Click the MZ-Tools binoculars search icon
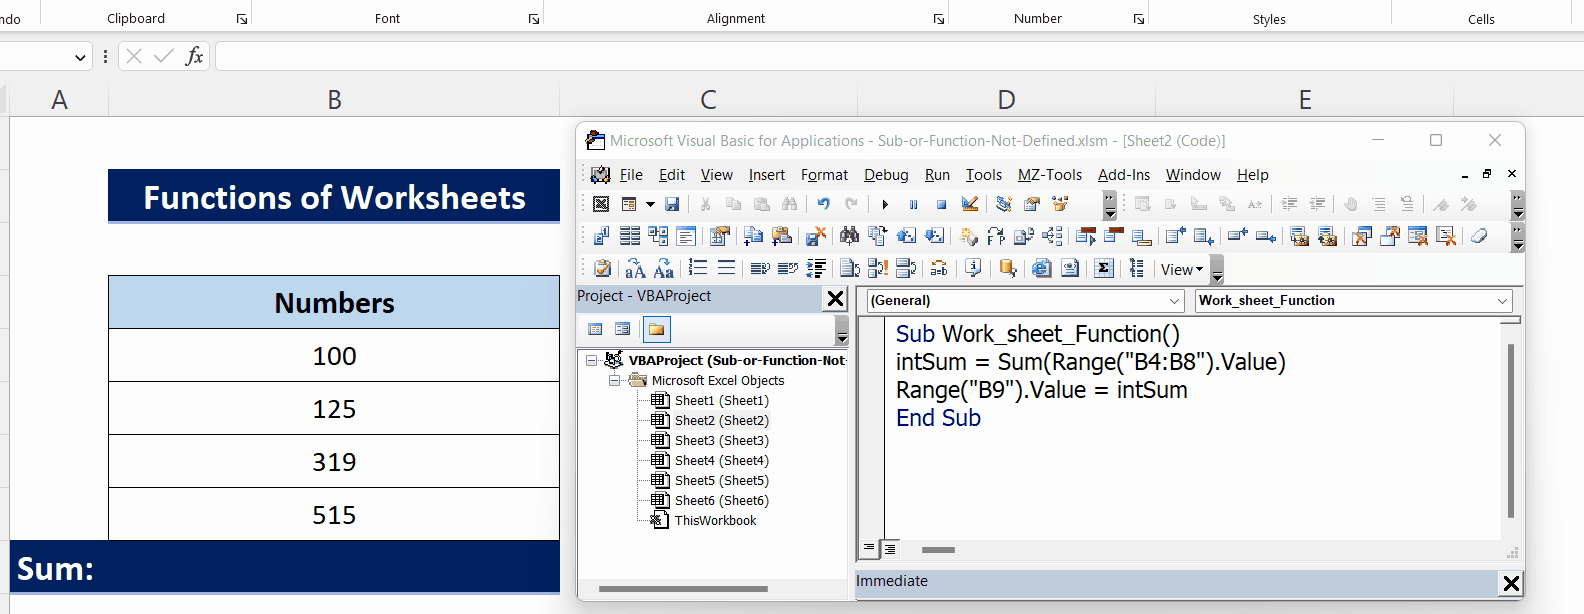 coord(849,236)
